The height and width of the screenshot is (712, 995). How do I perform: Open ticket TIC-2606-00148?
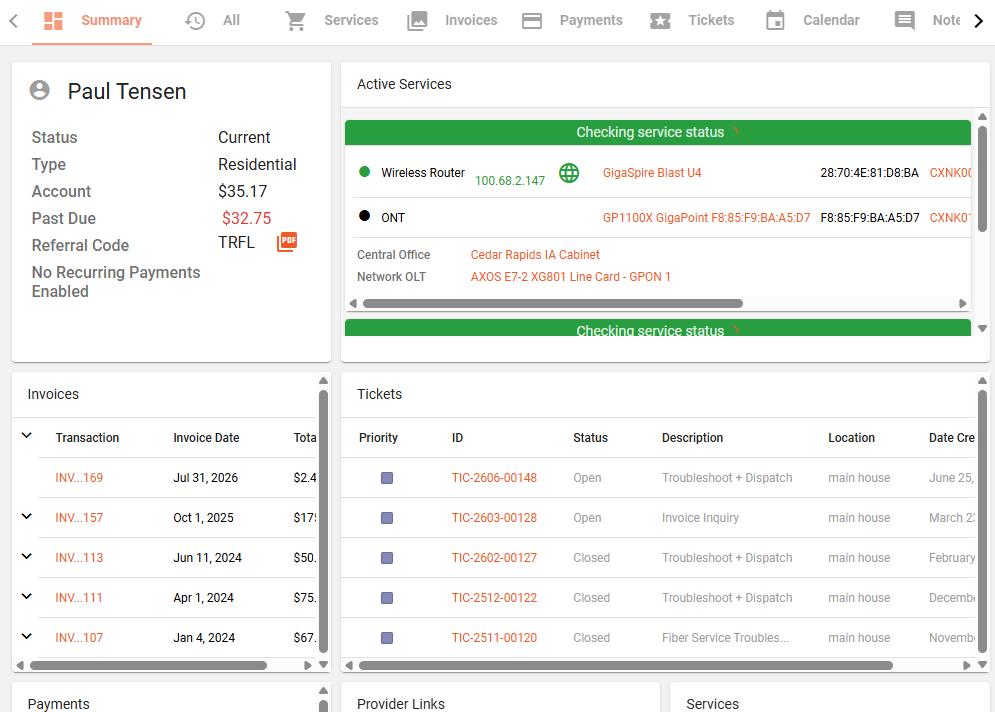494,478
